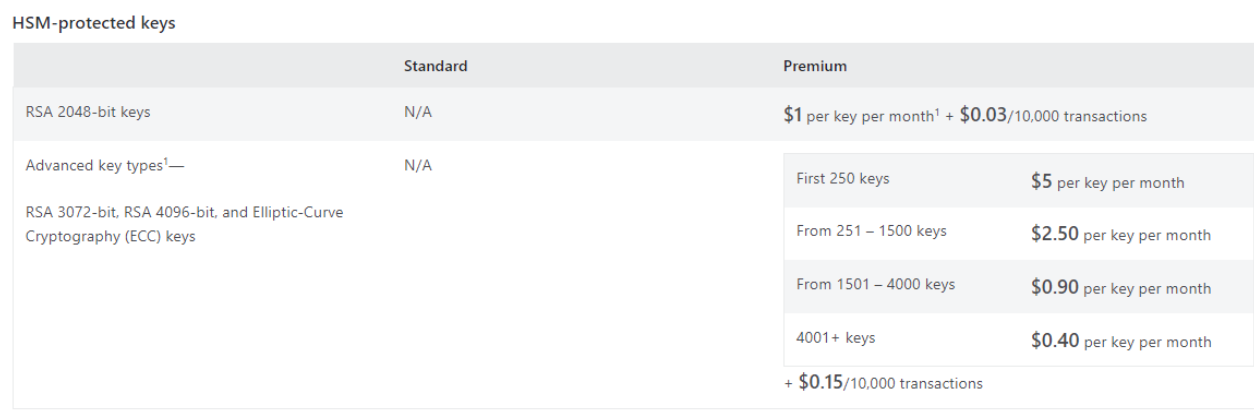Click N/A in the Advanced key types row

click(418, 166)
